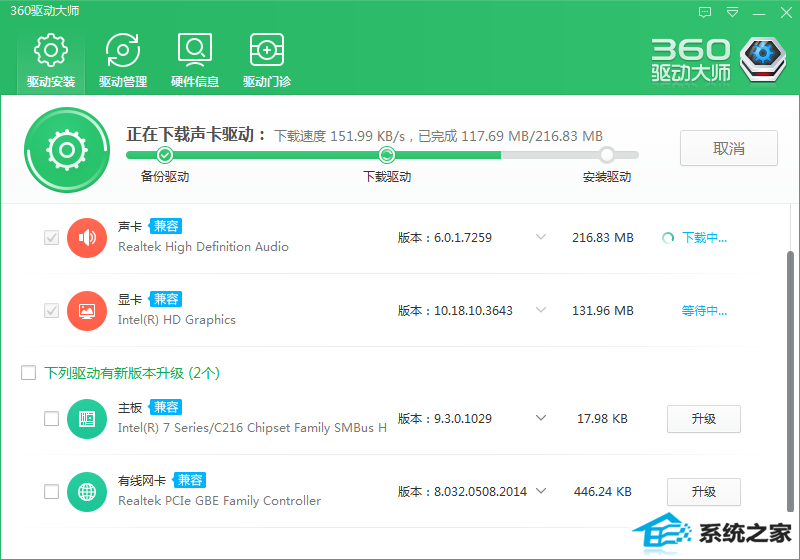Click the 兼容 badge next to 显卡
The height and width of the screenshot is (560, 800).
[166, 299]
